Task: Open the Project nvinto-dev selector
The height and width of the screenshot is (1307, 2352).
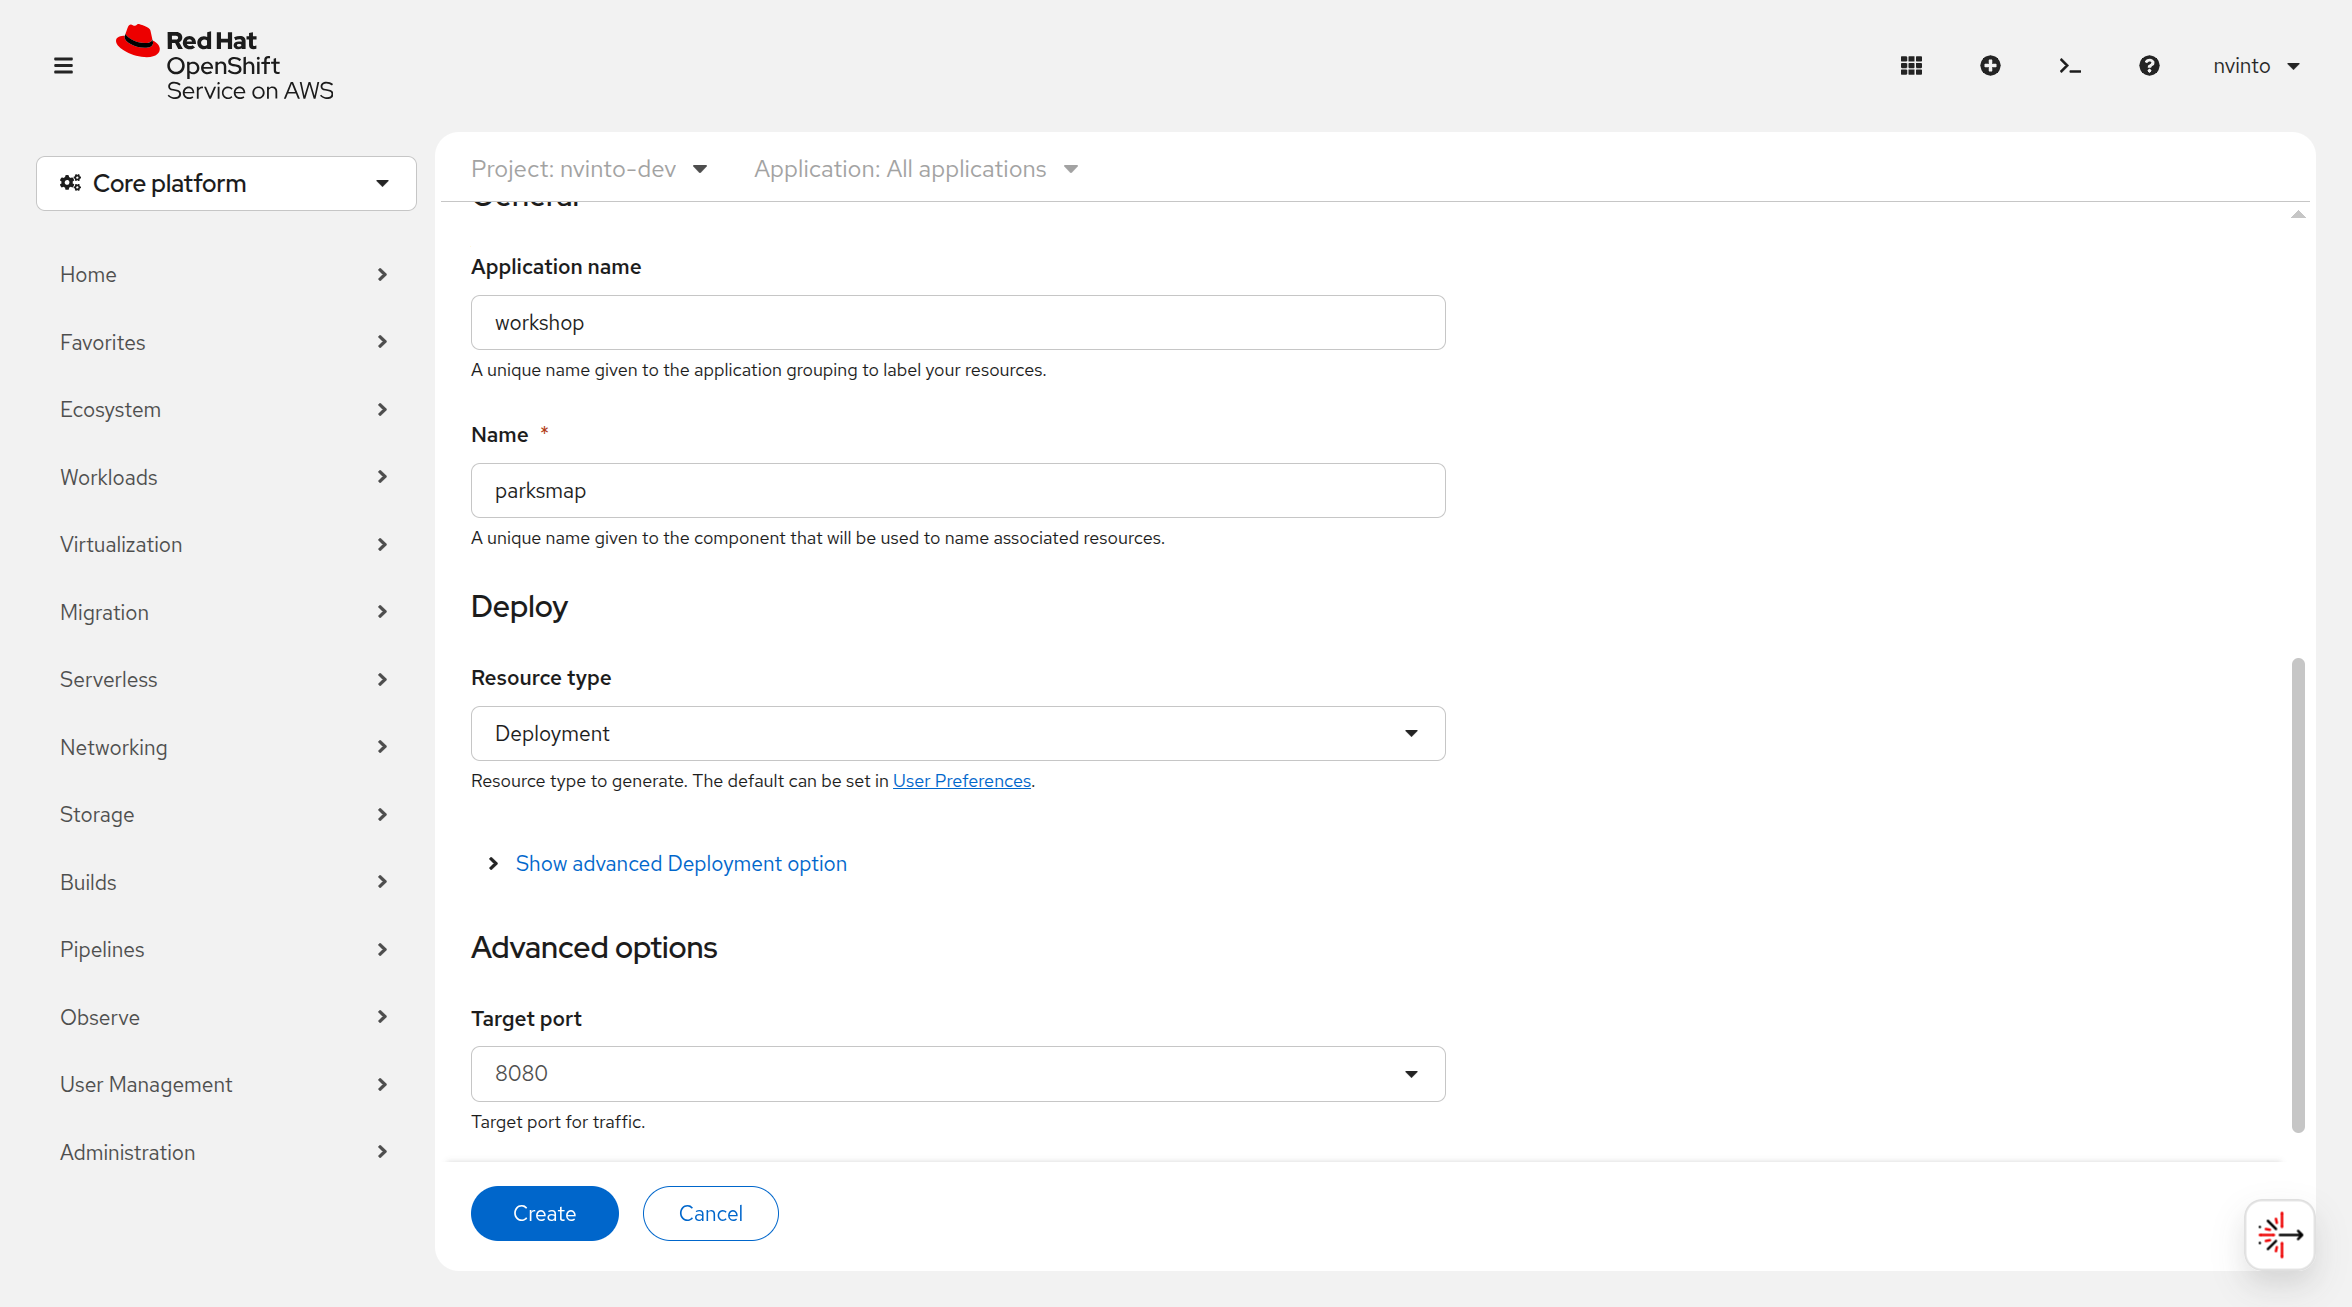Action: coord(589,169)
